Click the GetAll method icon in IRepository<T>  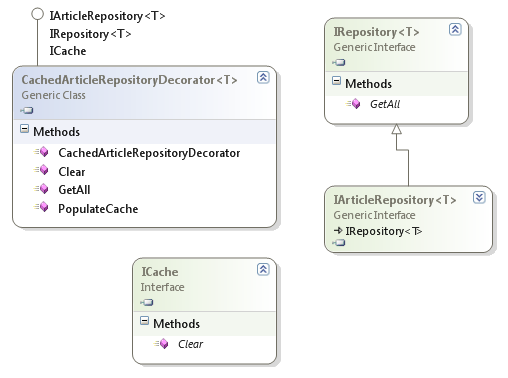(x=353, y=104)
